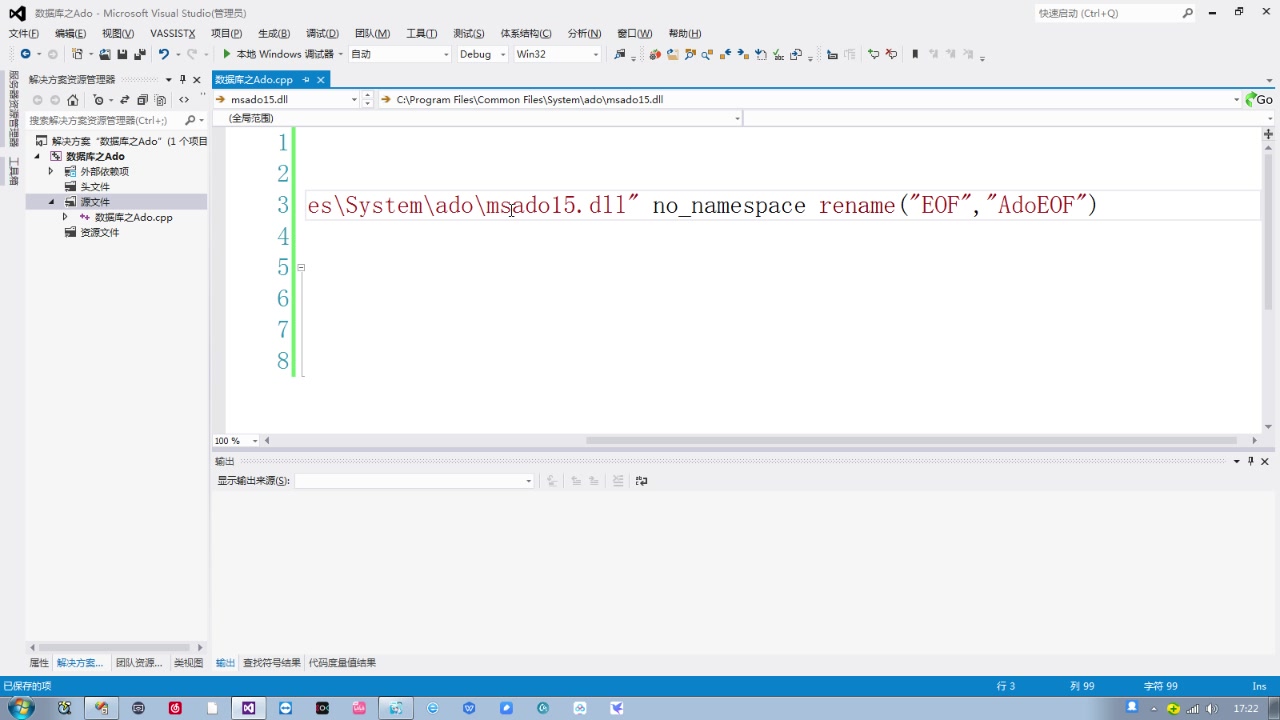Click the Undo toolbar icon
Image resolution: width=1280 pixels, height=720 pixels.
click(x=164, y=54)
